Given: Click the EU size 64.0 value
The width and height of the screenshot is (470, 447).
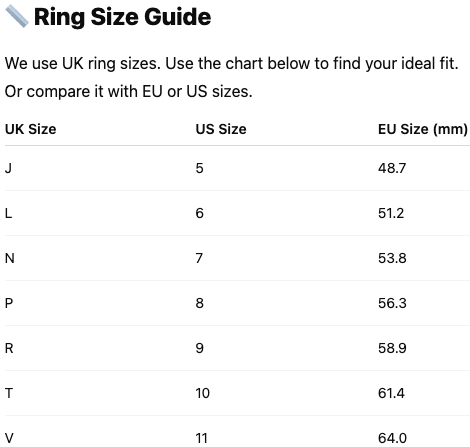Looking at the screenshot, I should click(392, 438).
